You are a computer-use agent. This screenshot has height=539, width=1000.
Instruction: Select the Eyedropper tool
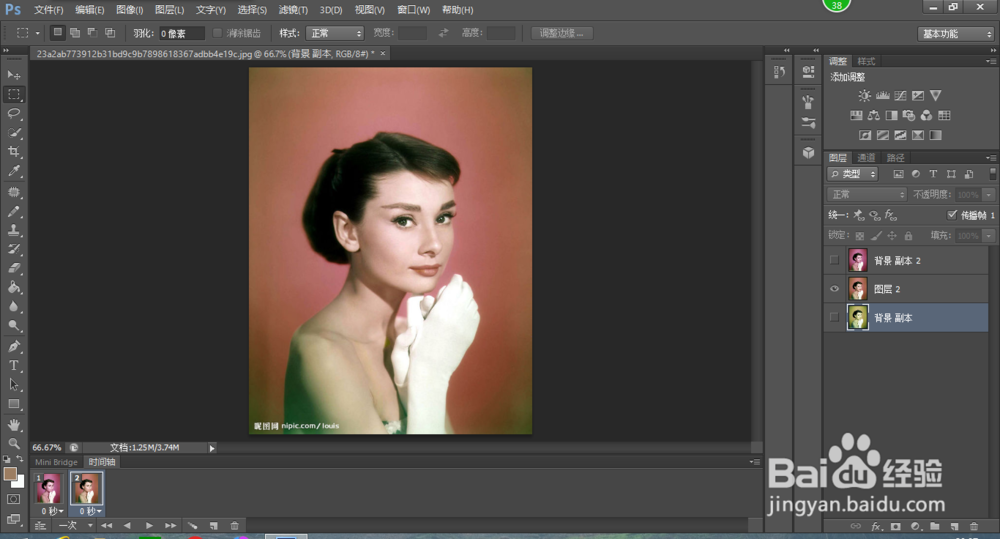tap(14, 171)
